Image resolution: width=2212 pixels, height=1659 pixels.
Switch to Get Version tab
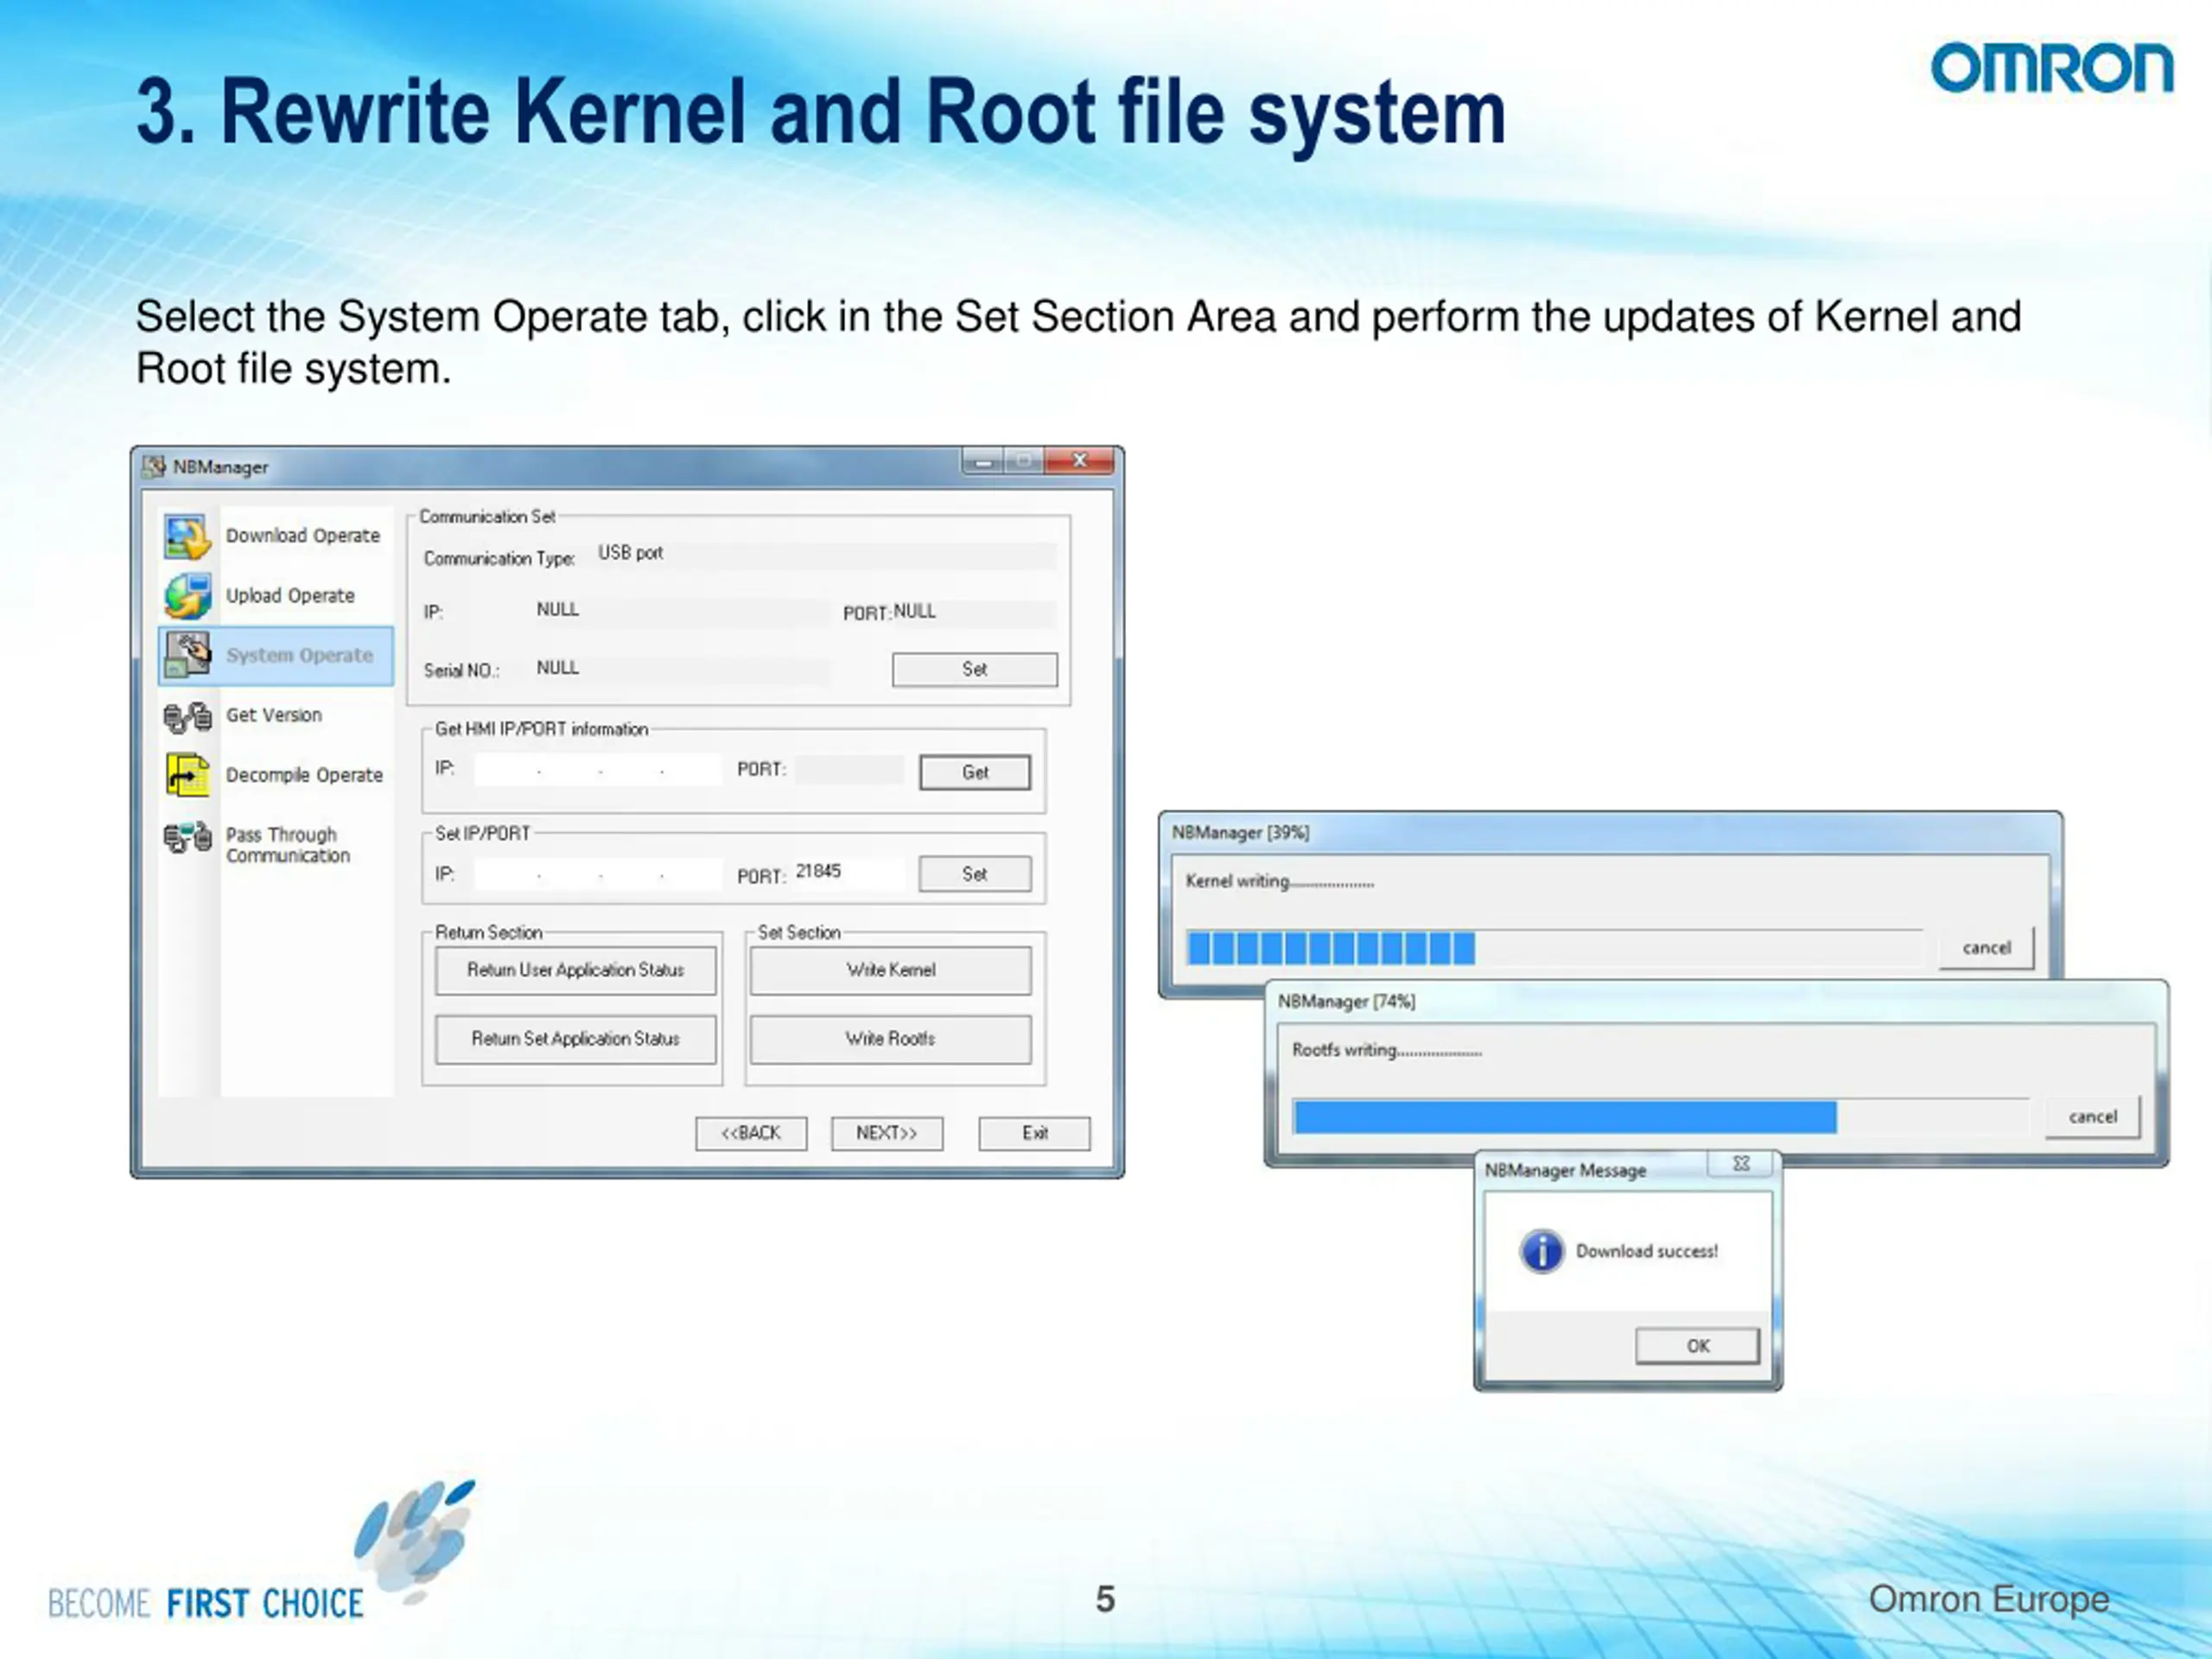276,716
